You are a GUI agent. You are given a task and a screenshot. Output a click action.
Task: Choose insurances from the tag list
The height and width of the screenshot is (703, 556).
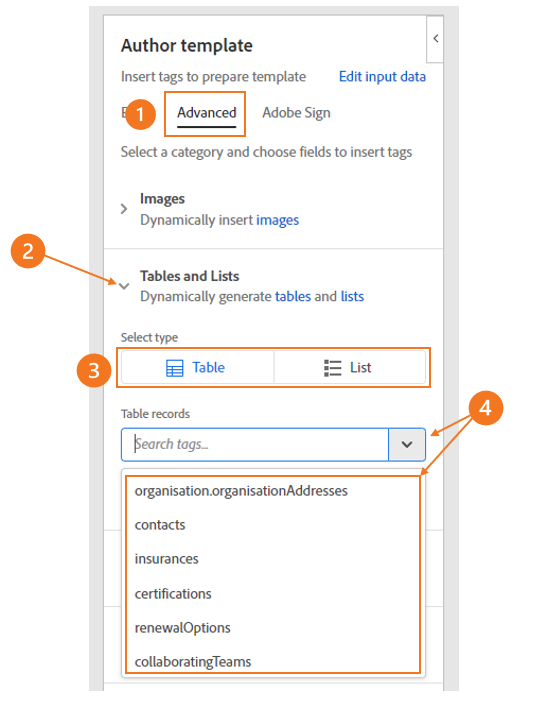(273, 559)
